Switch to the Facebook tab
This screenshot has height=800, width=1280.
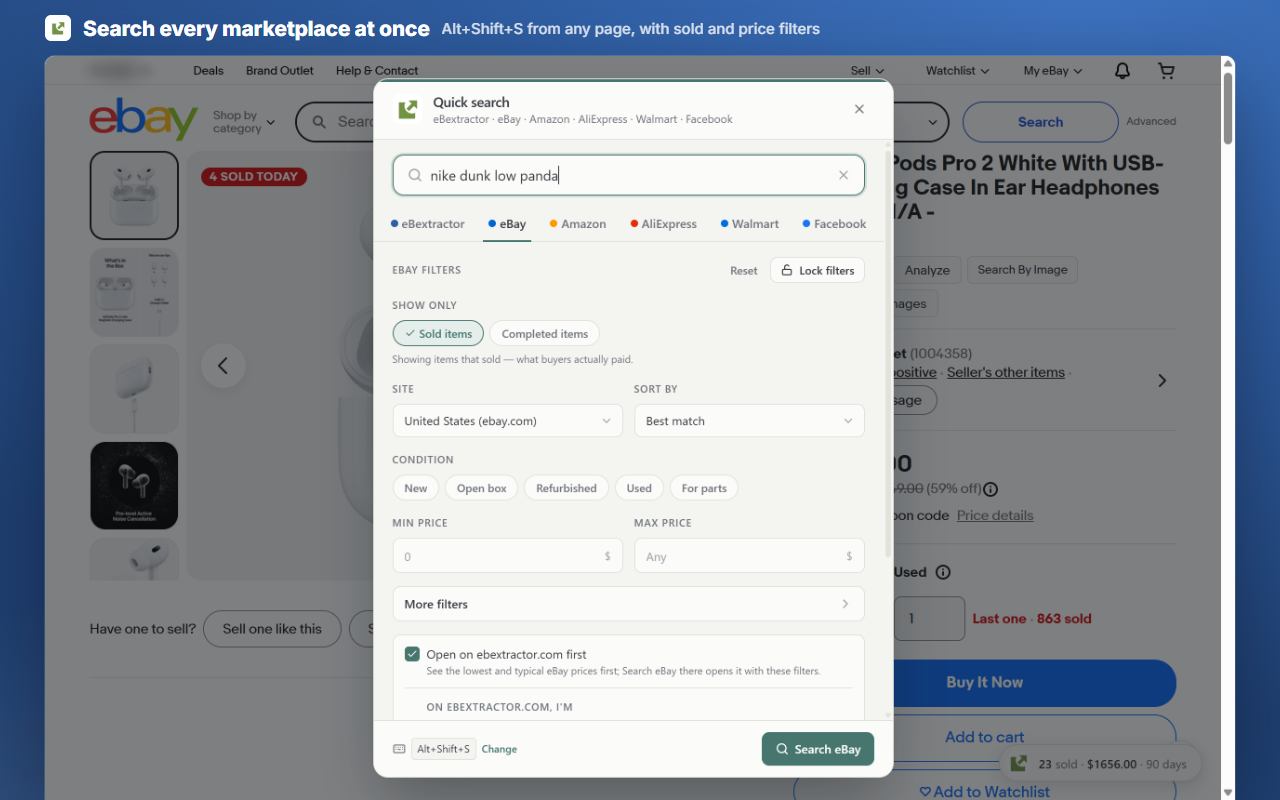click(835, 224)
